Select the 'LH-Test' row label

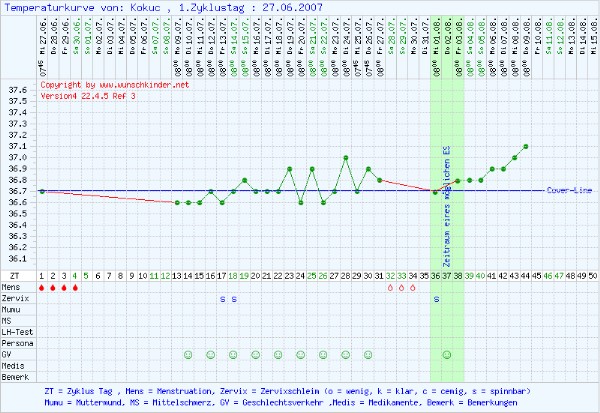(x=17, y=332)
